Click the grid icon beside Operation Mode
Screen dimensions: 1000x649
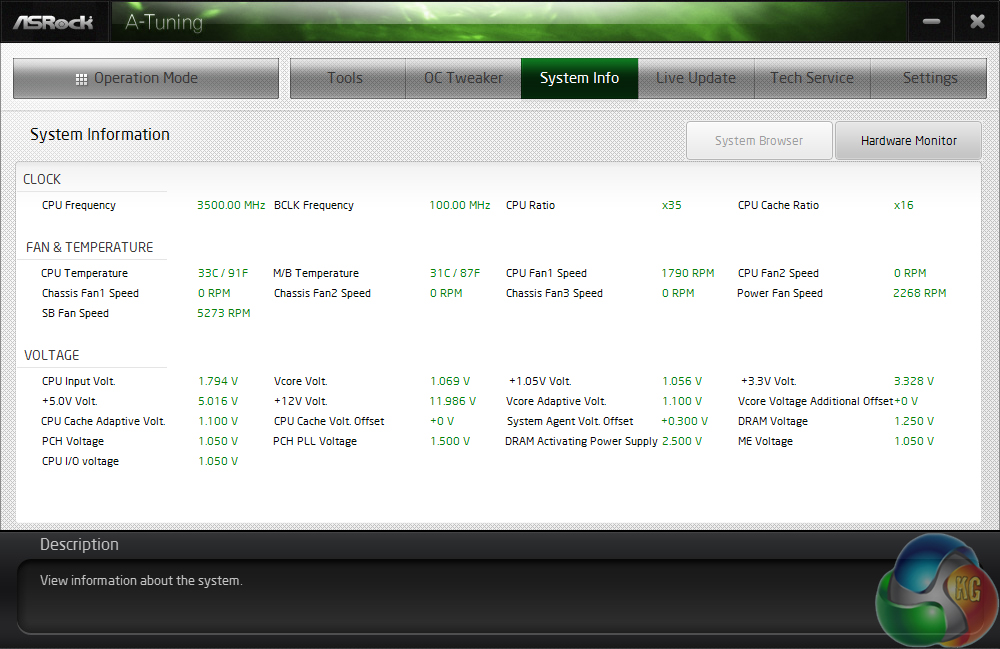[81, 79]
